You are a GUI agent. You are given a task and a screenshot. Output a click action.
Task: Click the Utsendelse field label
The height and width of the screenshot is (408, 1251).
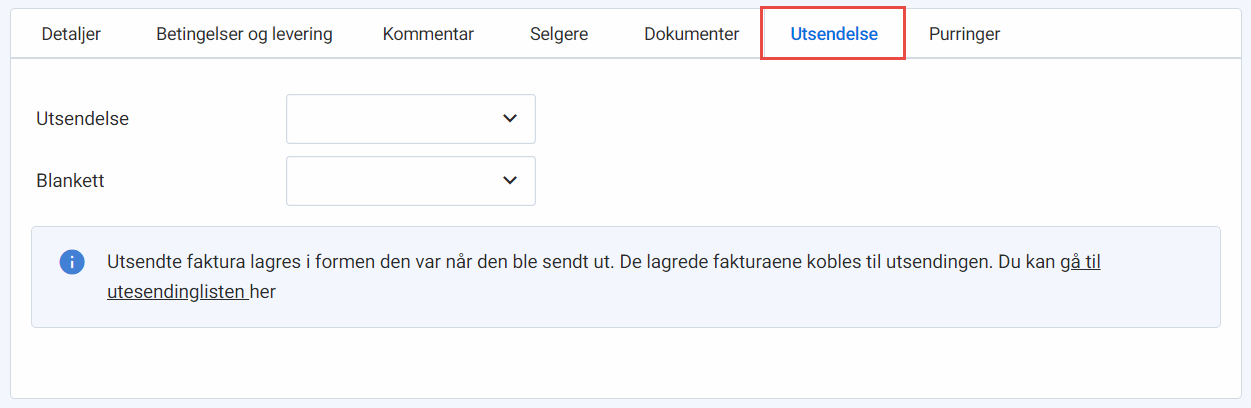(x=82, y=119)
